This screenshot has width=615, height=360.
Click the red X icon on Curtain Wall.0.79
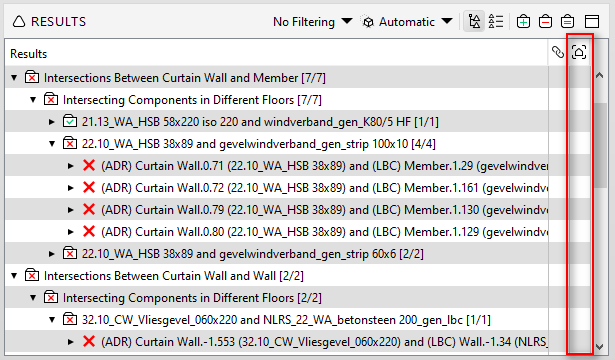tap(89, 209)
